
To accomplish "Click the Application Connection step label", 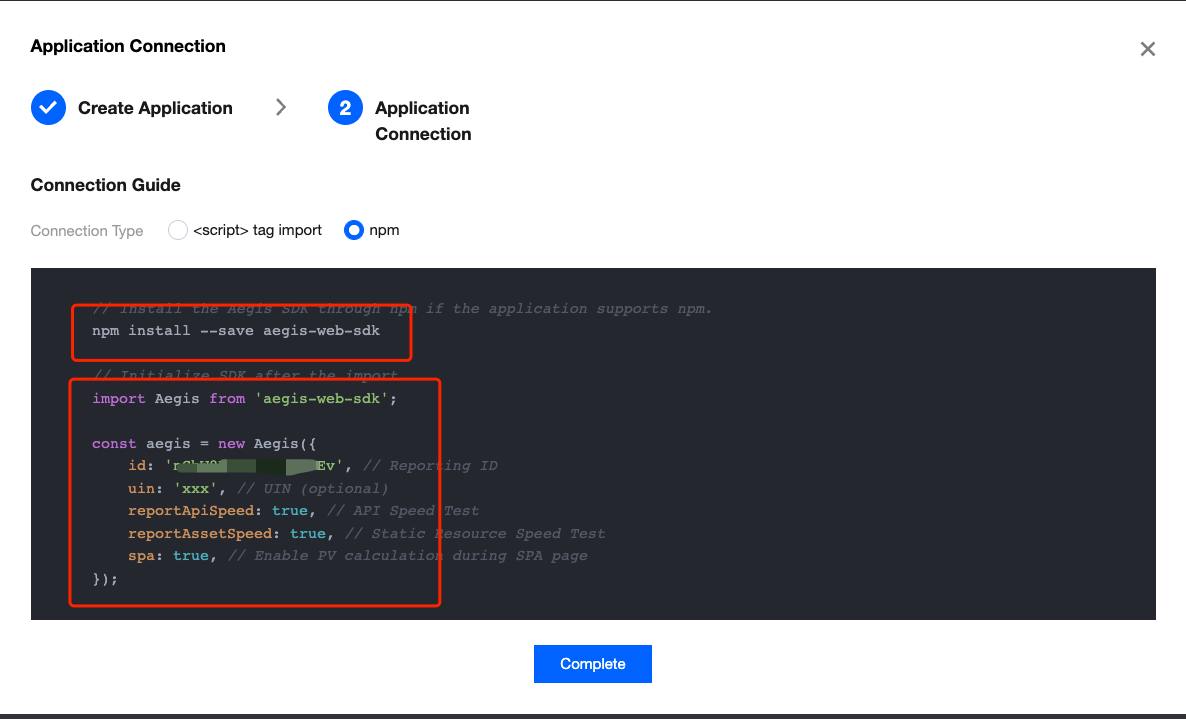I will 423,121.
